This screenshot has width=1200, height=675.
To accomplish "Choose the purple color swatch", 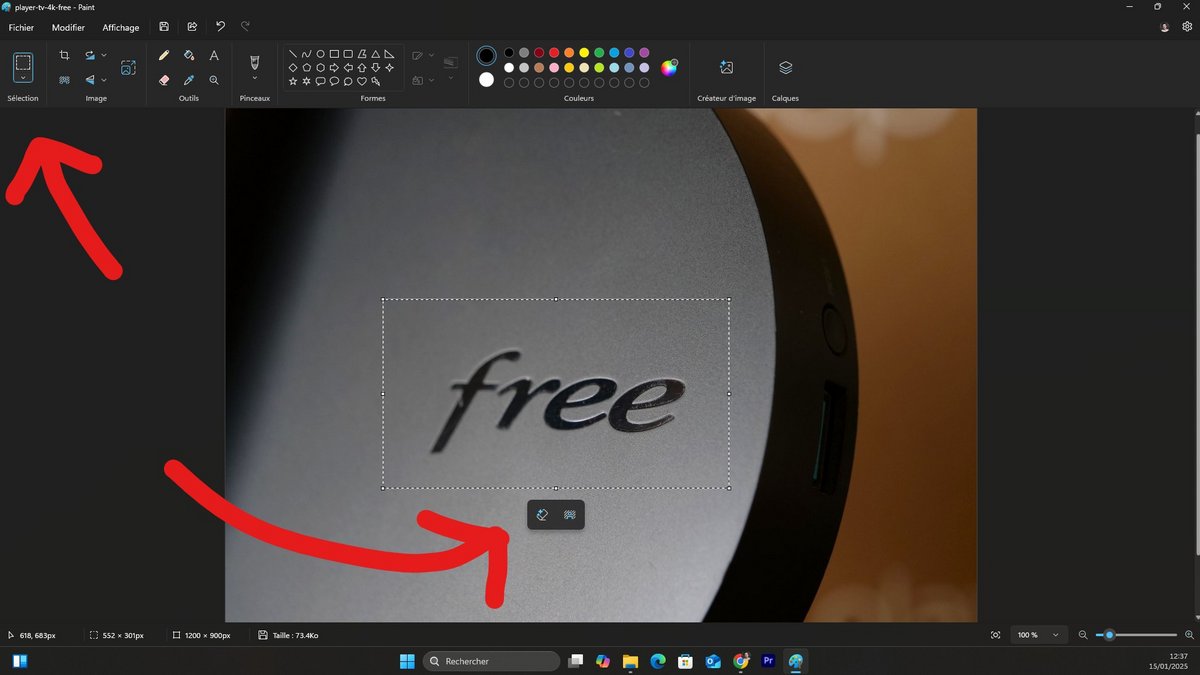I will click(x=644, y=53).
